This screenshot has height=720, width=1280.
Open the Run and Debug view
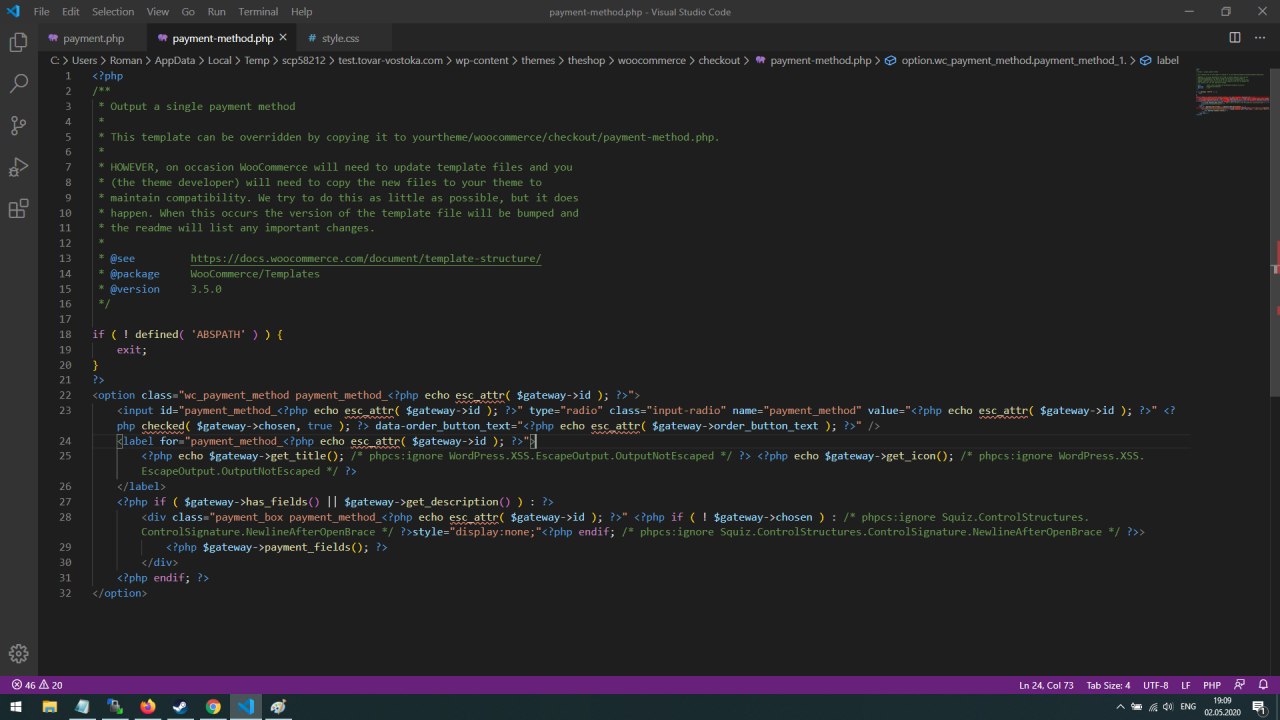coord(18,167)
